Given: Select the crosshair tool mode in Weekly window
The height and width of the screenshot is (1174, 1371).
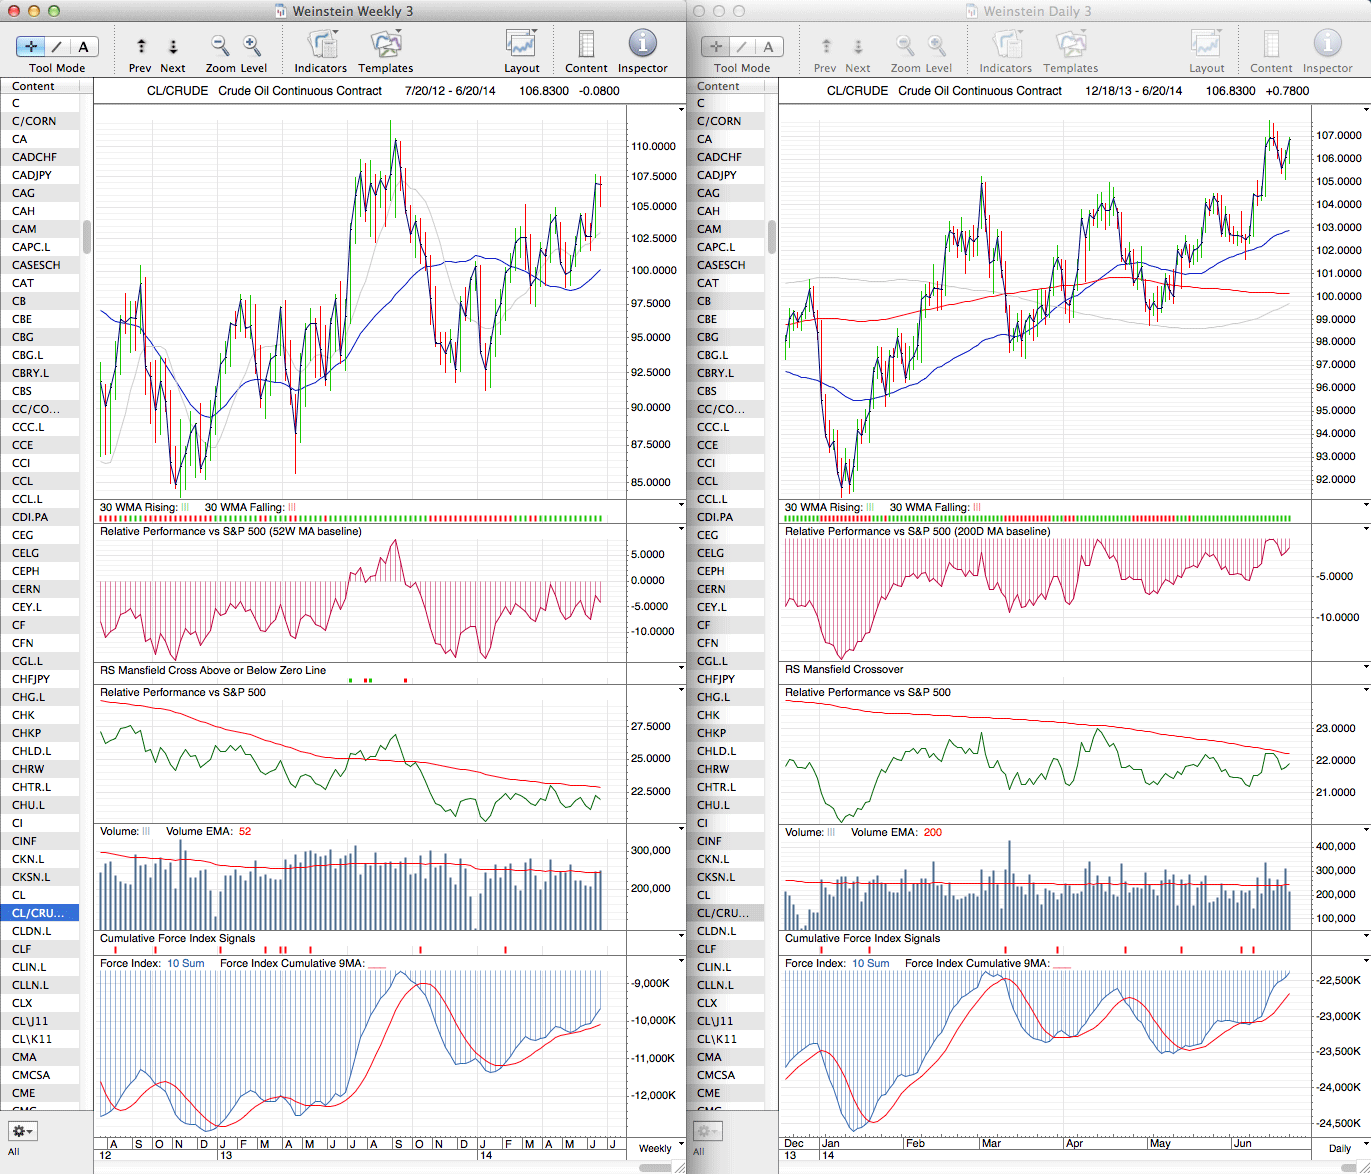Looking at the screenshot, I should pyautogui.click(x=31, y=46).
